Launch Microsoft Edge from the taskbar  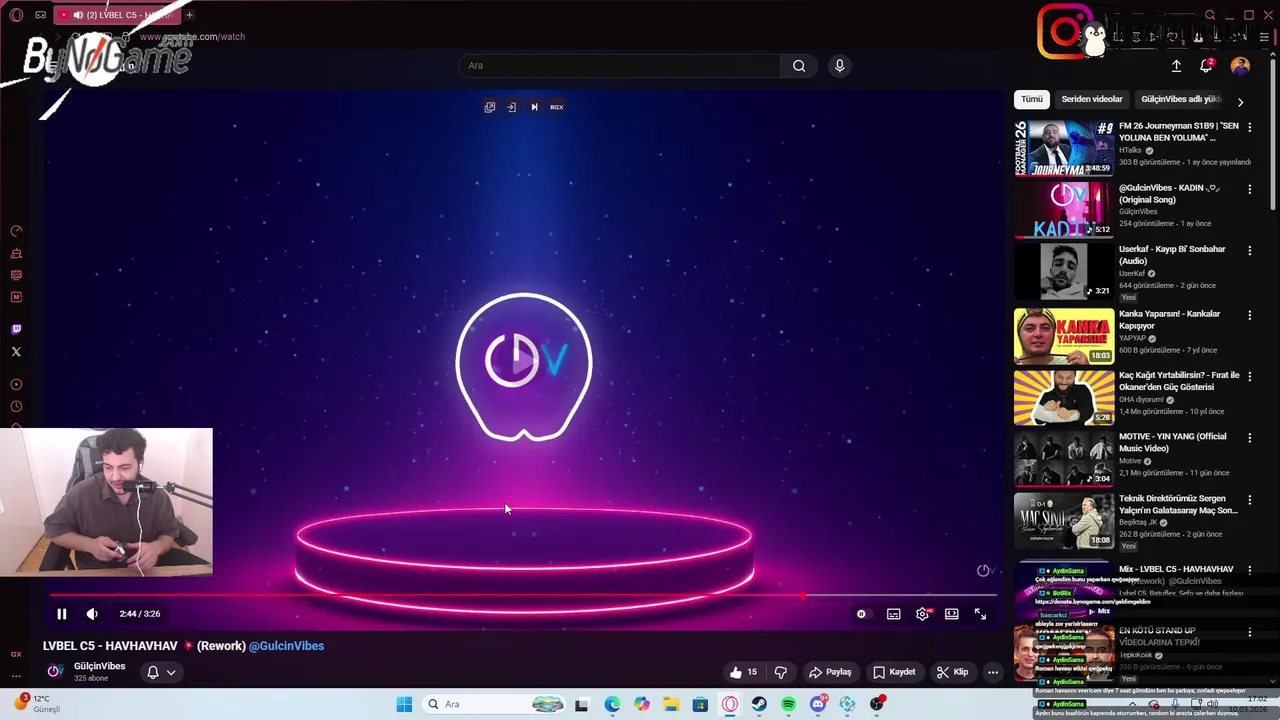612,704
